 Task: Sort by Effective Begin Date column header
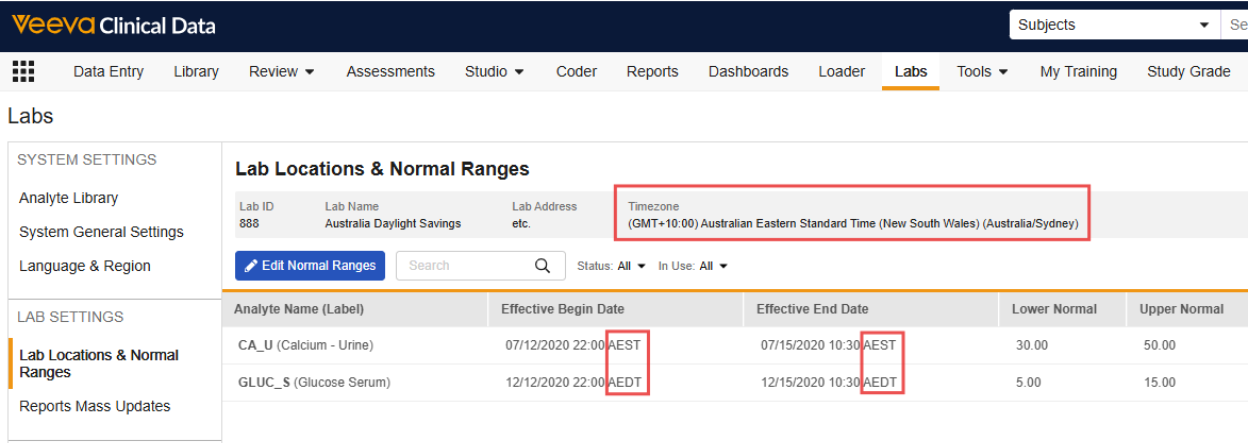click(562, 309)
